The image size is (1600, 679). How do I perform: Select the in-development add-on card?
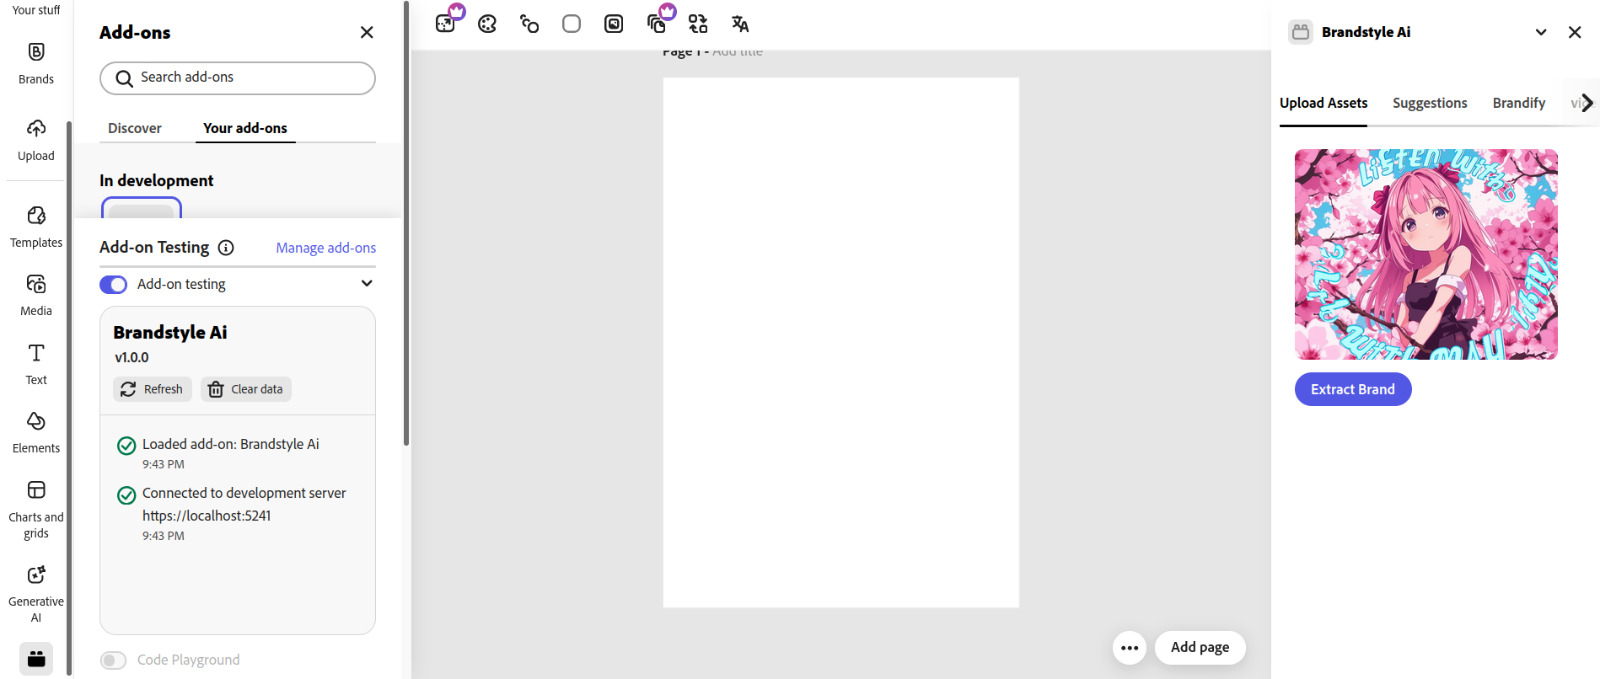click(x=141, y=208)
